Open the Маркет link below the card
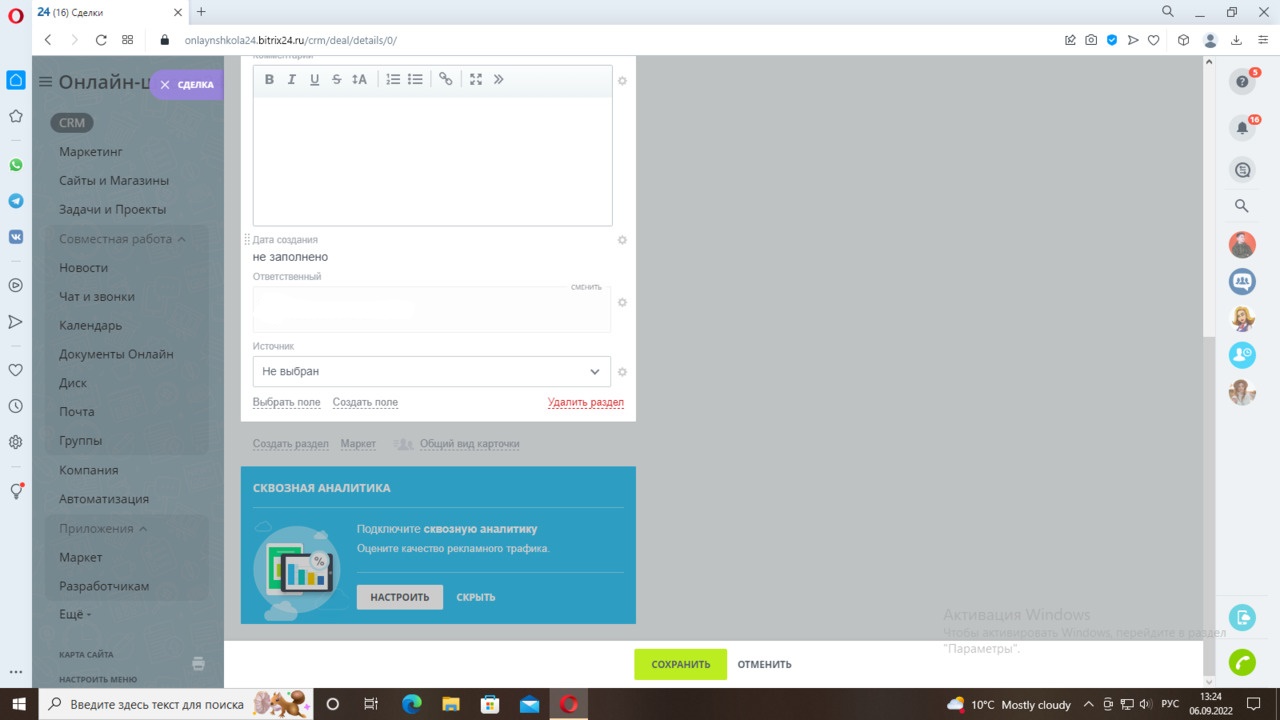The image size is (1280, 720). tap(358, 444)
